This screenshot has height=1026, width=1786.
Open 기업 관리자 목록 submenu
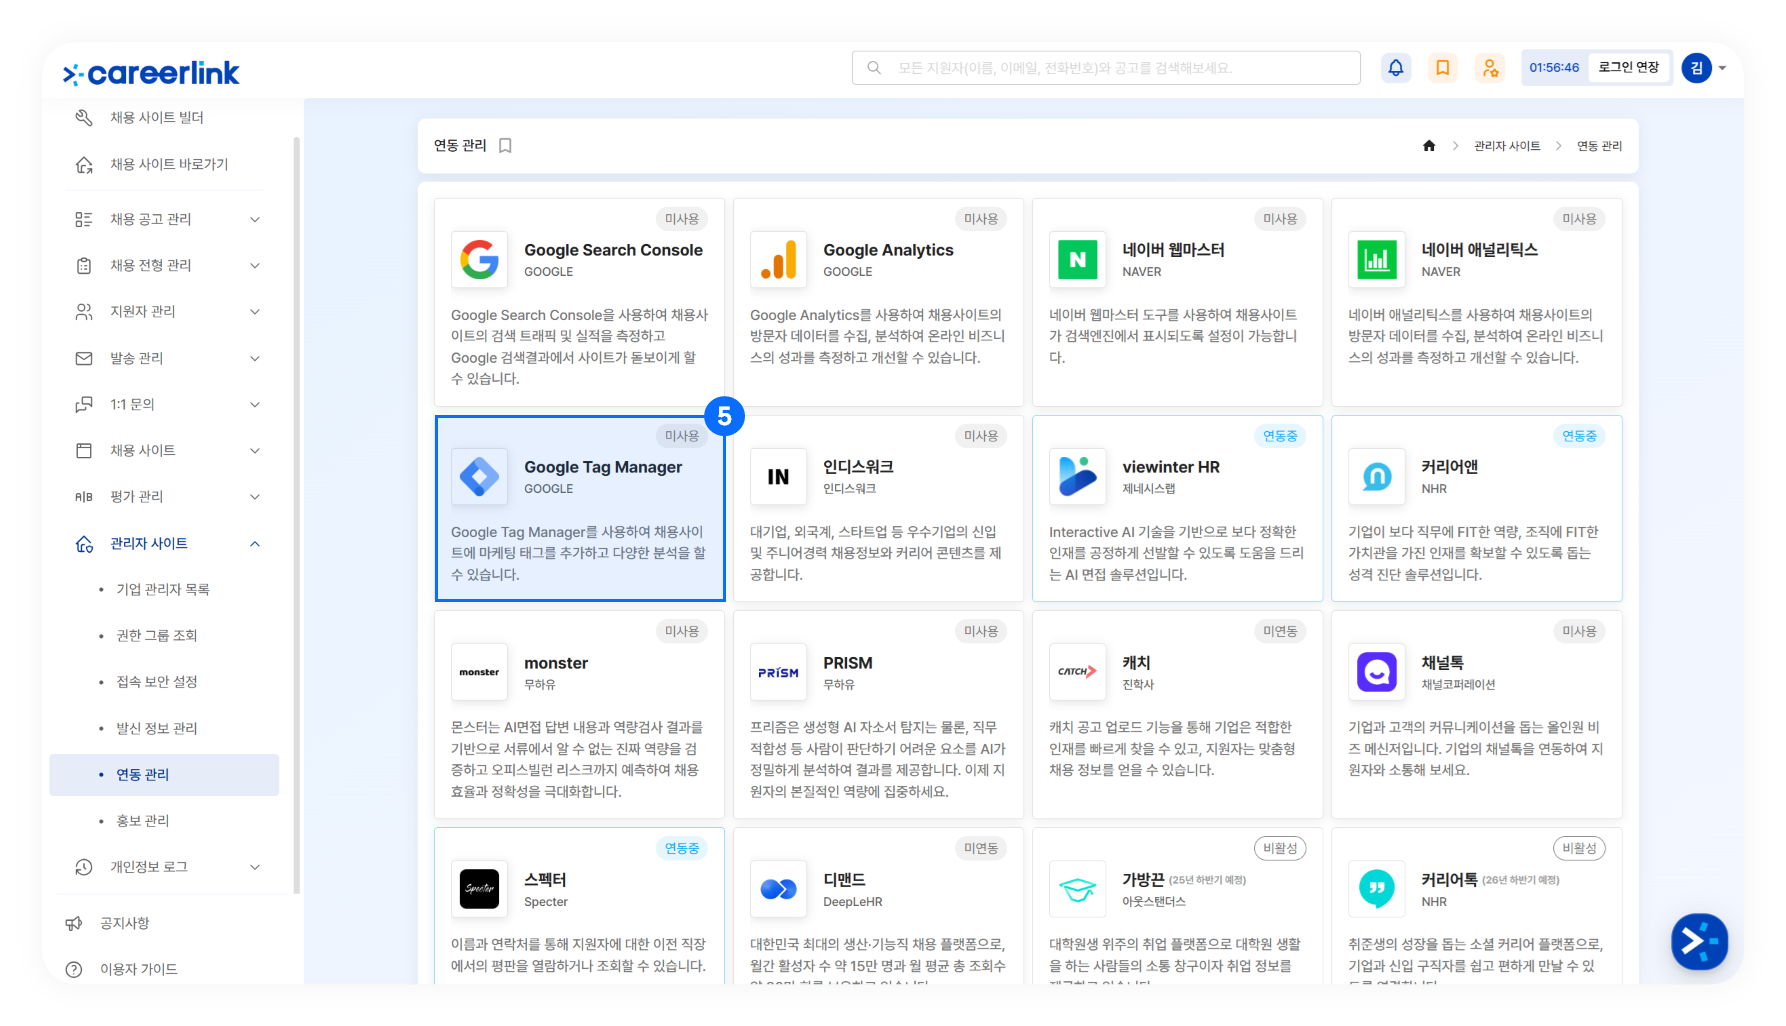tap(163, 589)
